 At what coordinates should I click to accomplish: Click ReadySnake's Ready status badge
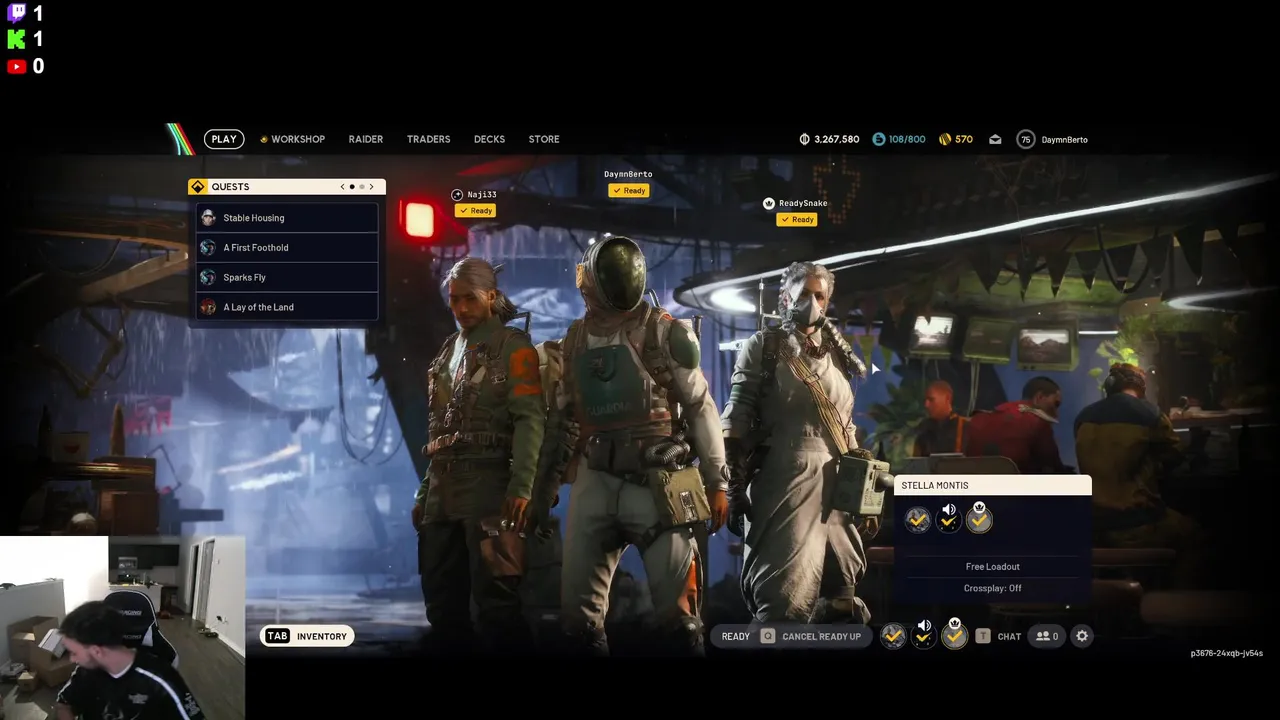tap(797, 219)
